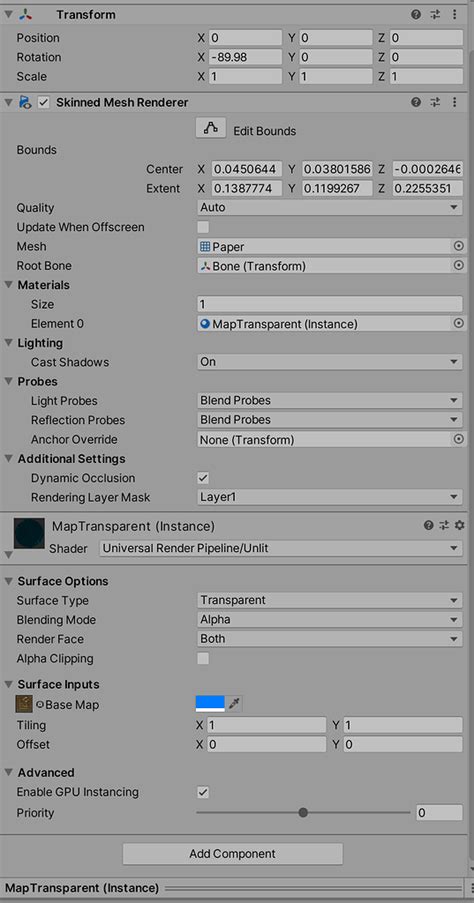Open object picker for Mesh field
474x903 pixels.
pyautogui.click(x=458, y=246)
